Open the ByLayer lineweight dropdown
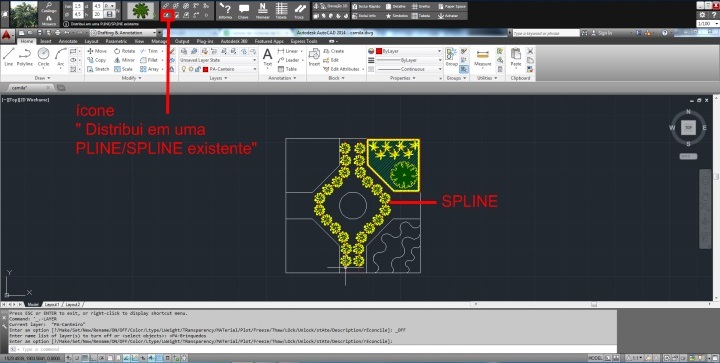Image resolution: width=720 pixels, height=363 pixels. click(x=409, y=60)
